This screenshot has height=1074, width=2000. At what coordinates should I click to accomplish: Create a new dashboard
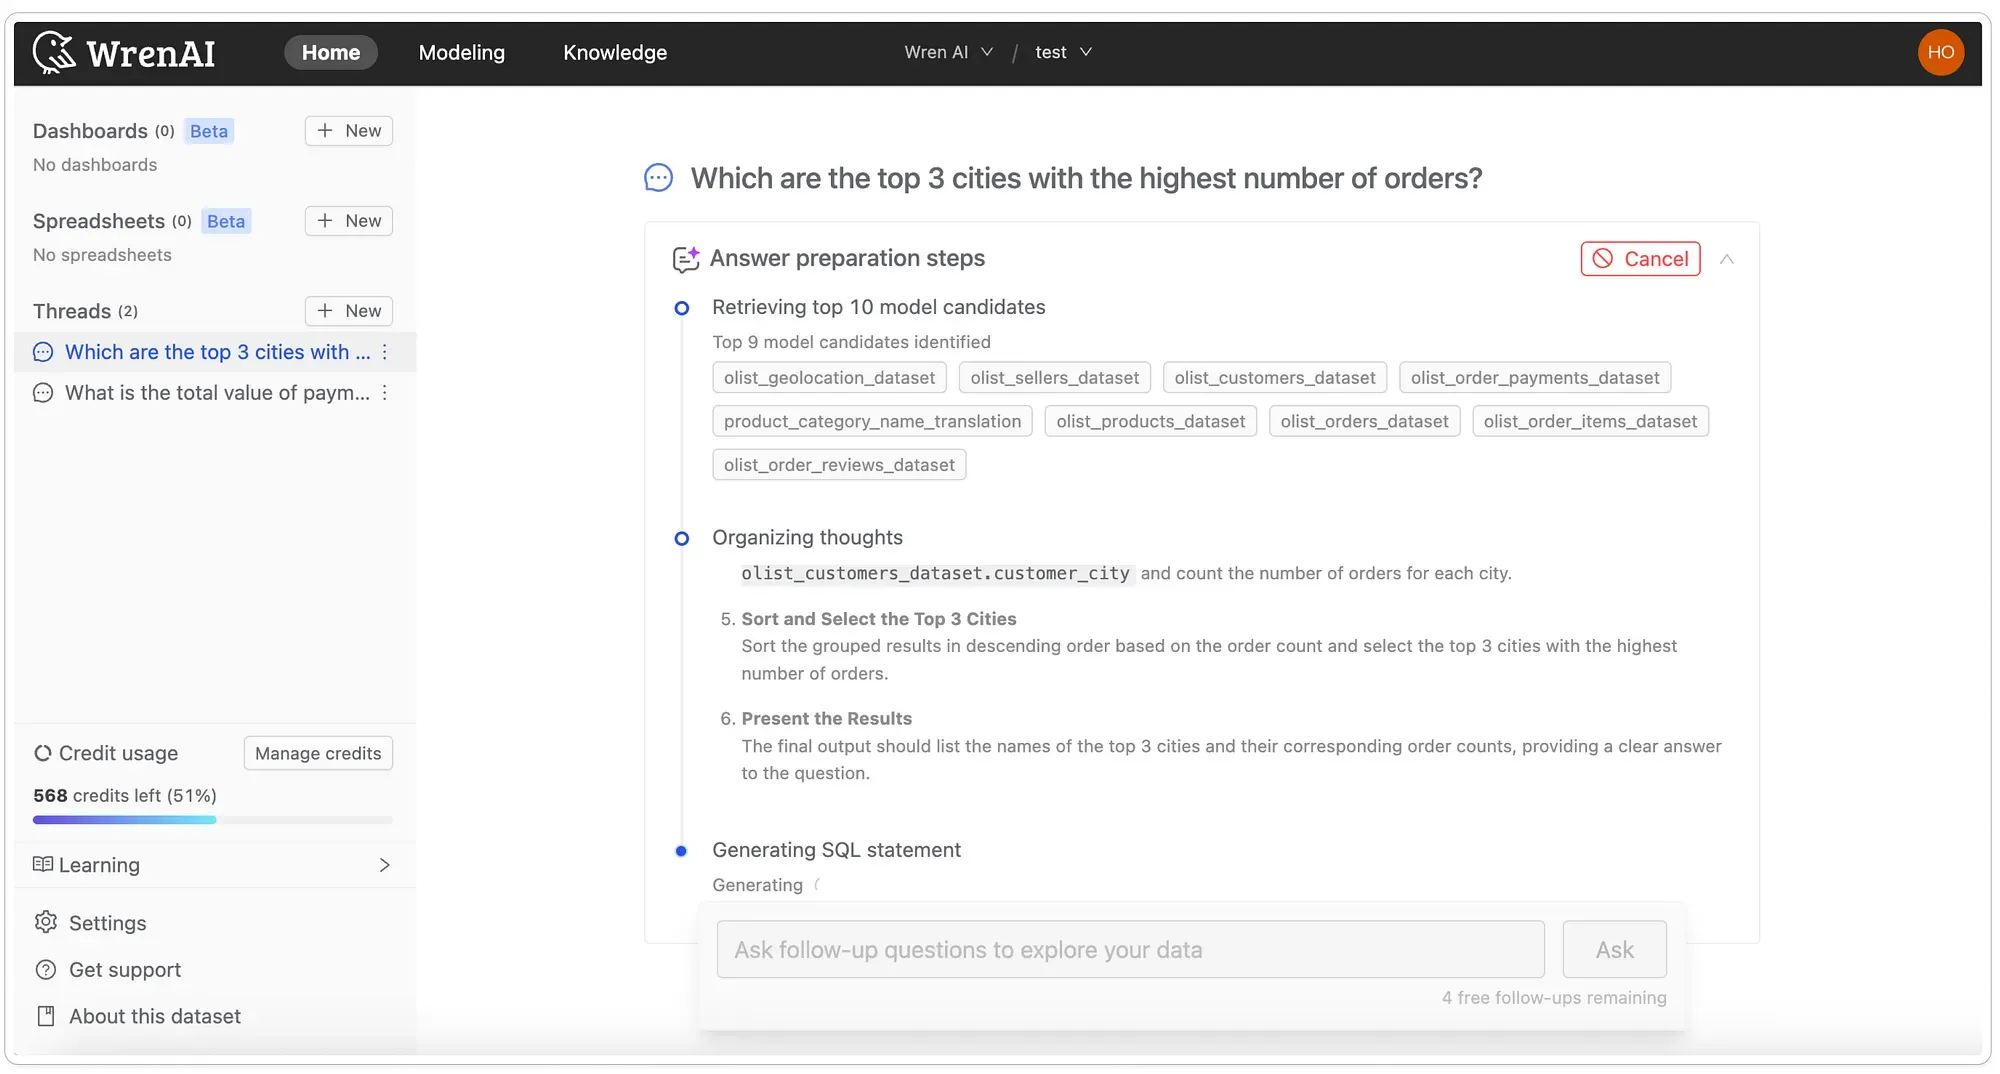[x=348, y=131]
